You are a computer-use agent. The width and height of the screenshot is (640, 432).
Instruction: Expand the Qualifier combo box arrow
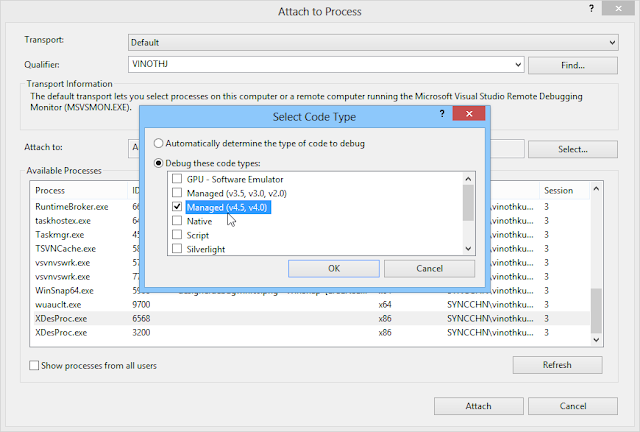[518, 65]
